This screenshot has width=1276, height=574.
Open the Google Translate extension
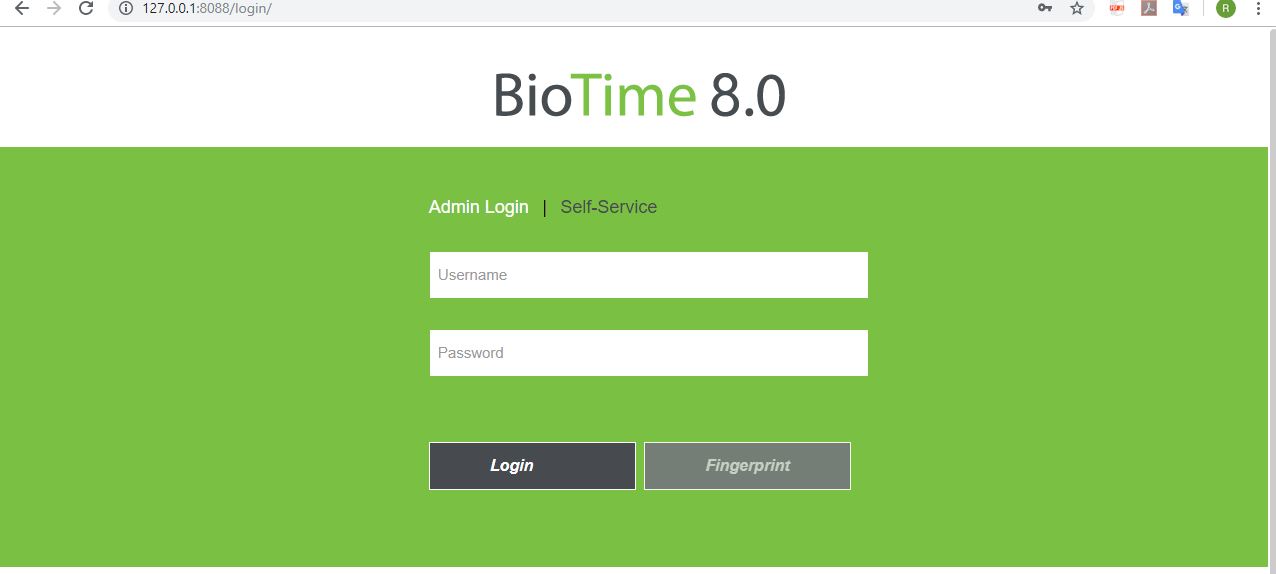coord(1180,8)
